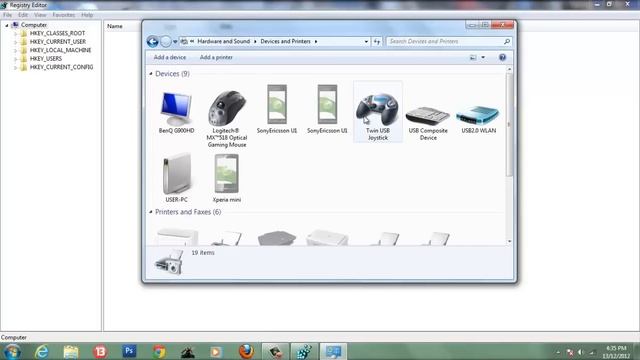Open Google Chrome from taskbar
640x360 pixels.
click(x=159, y=351)
